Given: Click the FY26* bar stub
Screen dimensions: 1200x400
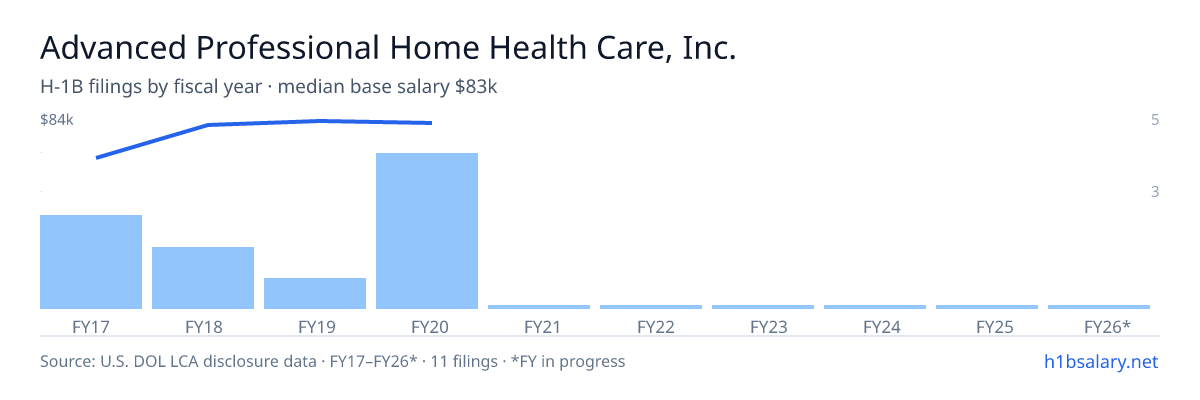Looking at the screenshot, I should (x=1099, y=307).
